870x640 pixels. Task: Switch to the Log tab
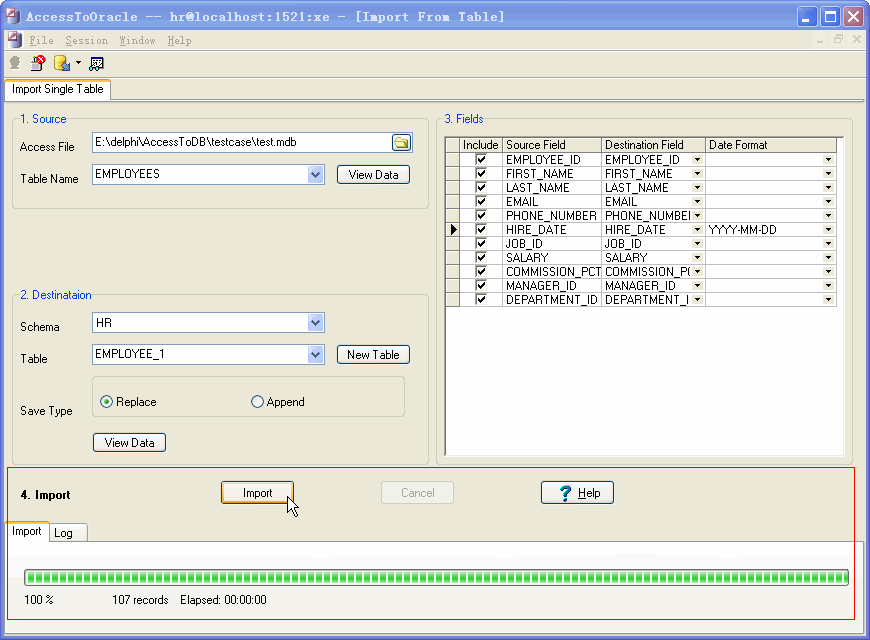pyautogui.click(x=68, y=533)
